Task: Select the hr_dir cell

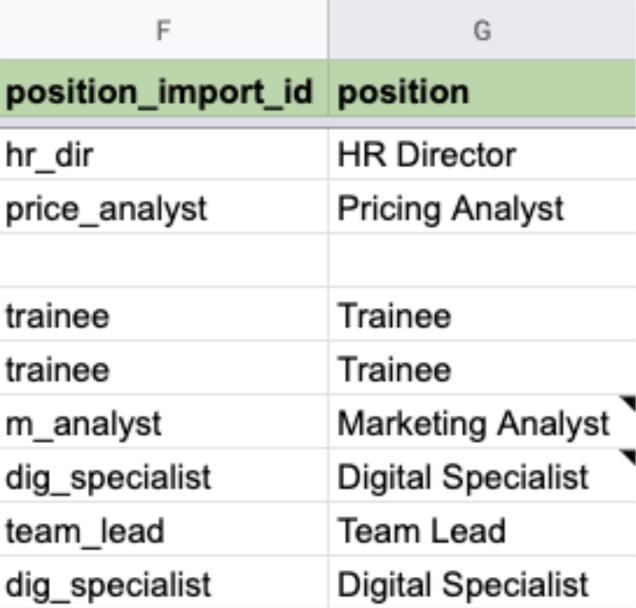Action: tap(163, 155)
